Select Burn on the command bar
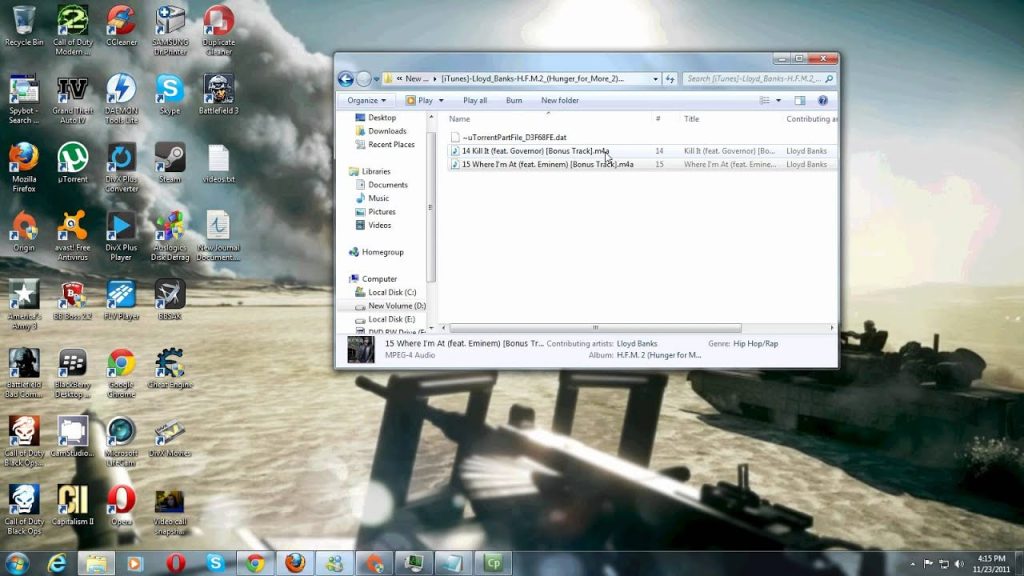Screen dimensions: 1024x576 click(x=513, y=100)
